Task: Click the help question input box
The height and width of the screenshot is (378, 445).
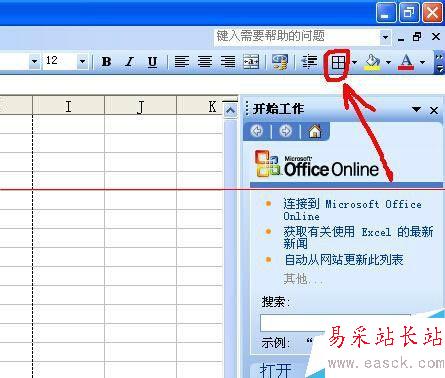Action: [297, 36]
